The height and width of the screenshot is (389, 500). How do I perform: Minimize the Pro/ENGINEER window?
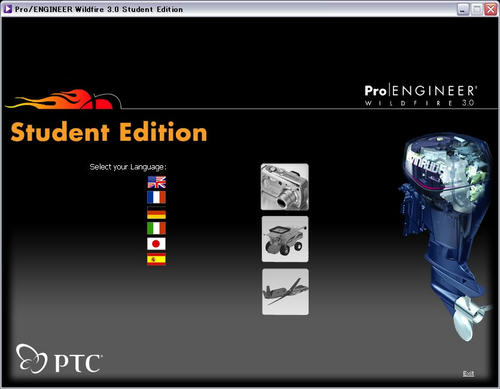point(463,9)
